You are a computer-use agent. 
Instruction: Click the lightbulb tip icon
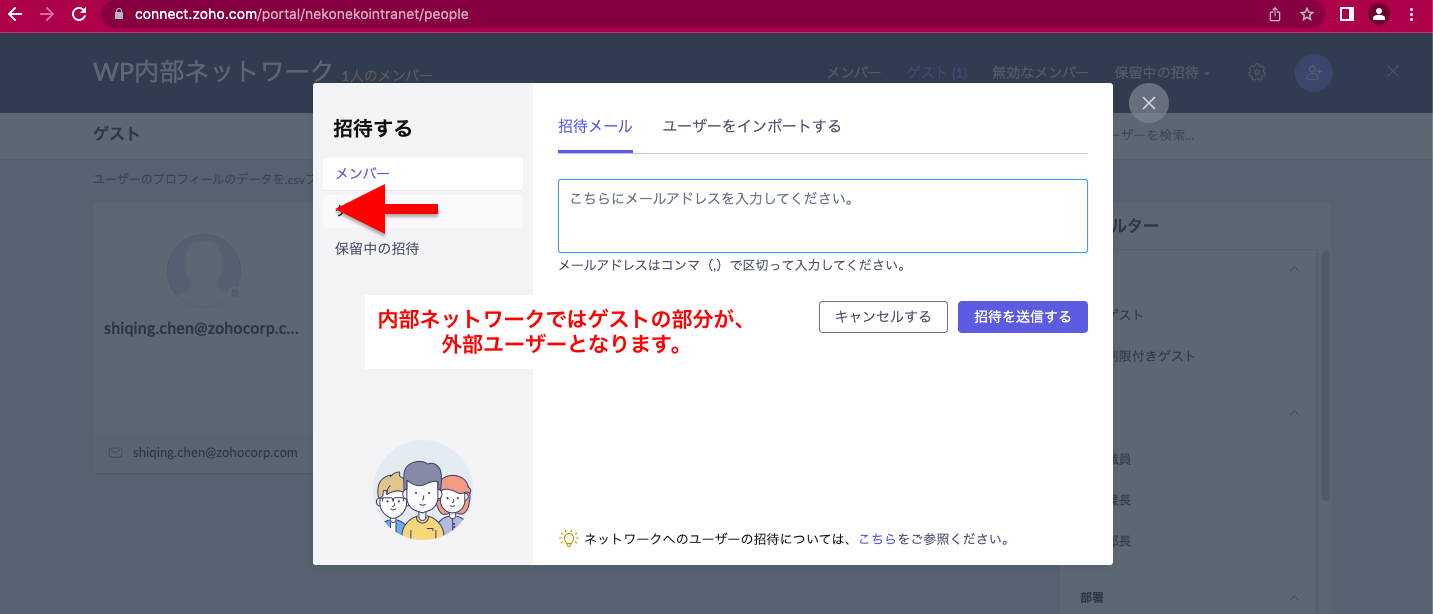(x=568, y=538)
